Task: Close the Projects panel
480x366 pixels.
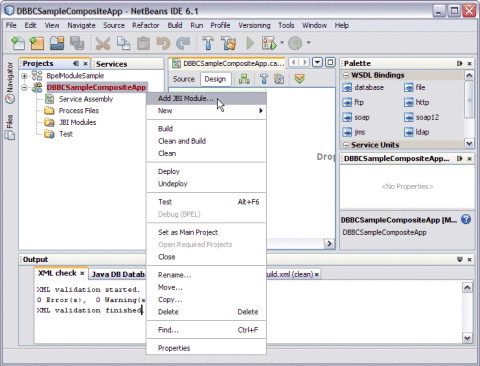Action: click(x=85, y=63)
